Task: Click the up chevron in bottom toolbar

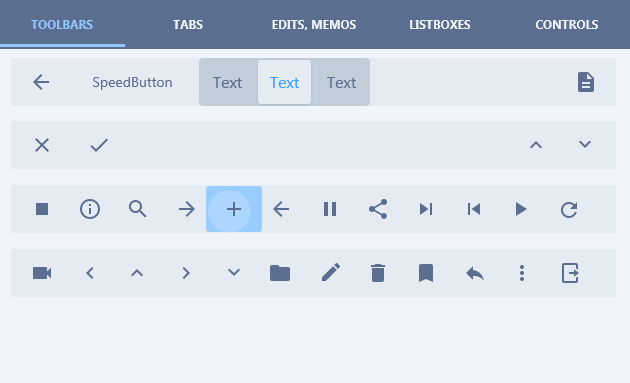Action: [x=137, y=273]
